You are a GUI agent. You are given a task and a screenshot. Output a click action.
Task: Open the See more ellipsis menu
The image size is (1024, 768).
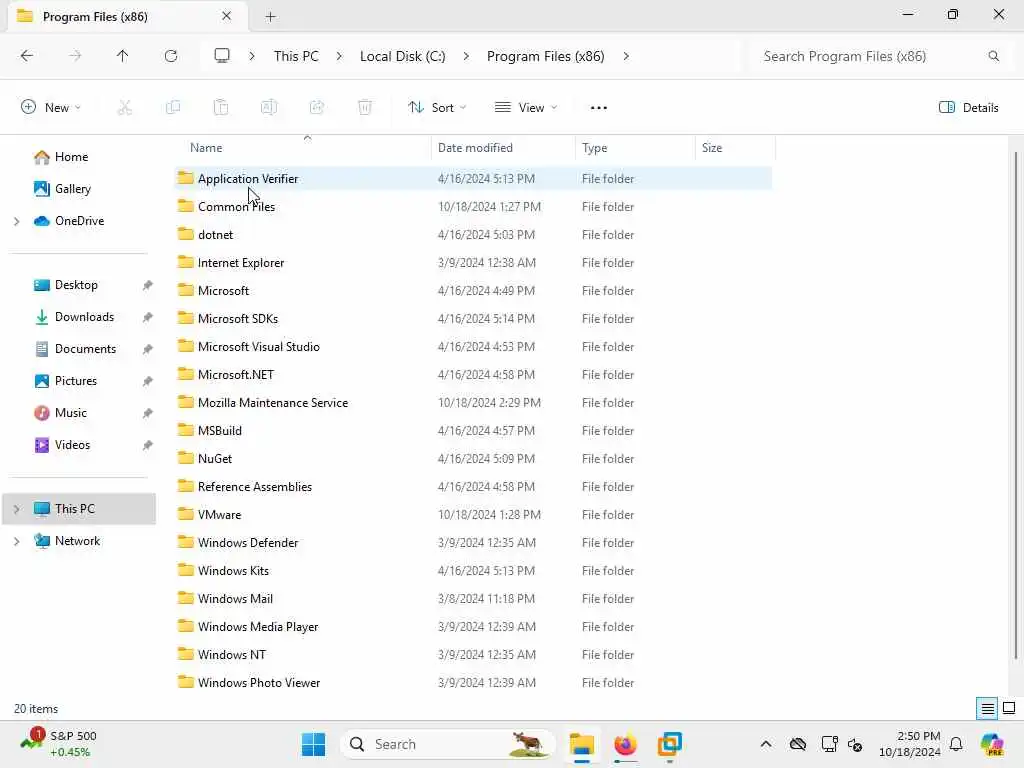[598, 108]
